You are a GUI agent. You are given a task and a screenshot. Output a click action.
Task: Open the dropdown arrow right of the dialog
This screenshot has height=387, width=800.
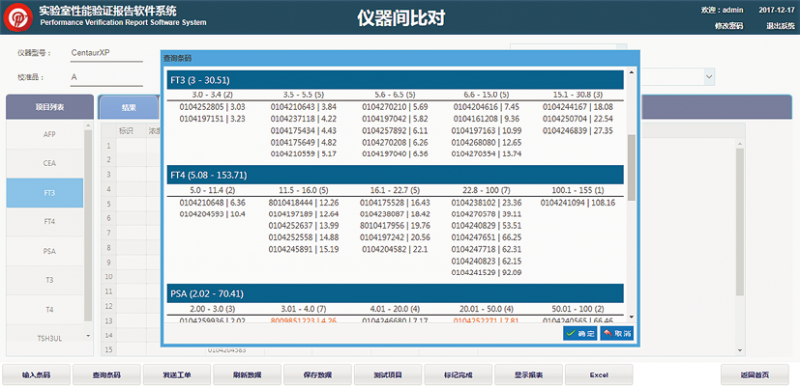click(x=709, y=76)
